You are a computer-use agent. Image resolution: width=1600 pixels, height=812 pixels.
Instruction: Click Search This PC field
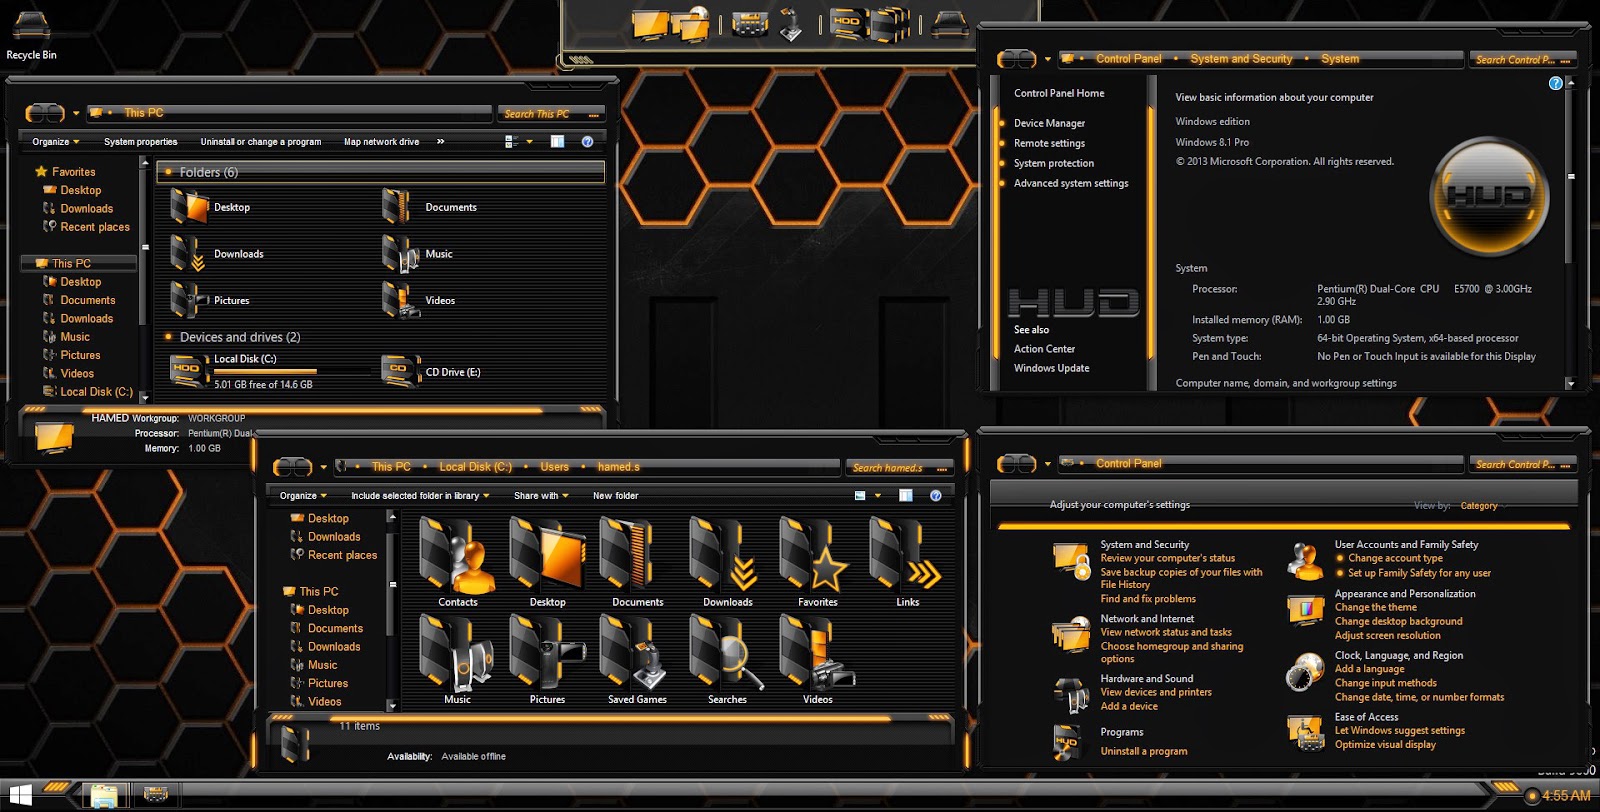coord(551,114)
